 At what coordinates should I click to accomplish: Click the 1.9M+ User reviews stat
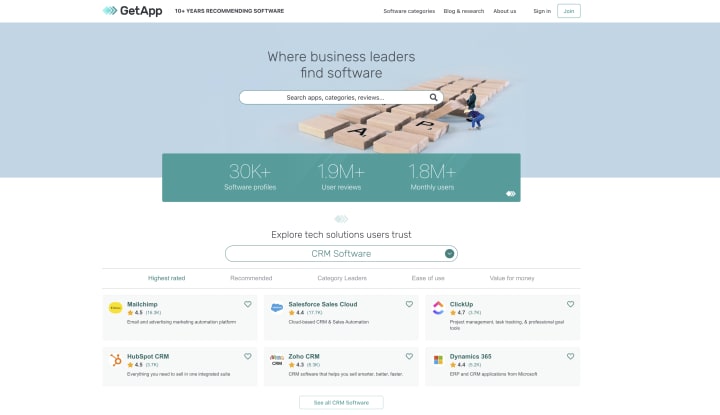coord(341,177)
